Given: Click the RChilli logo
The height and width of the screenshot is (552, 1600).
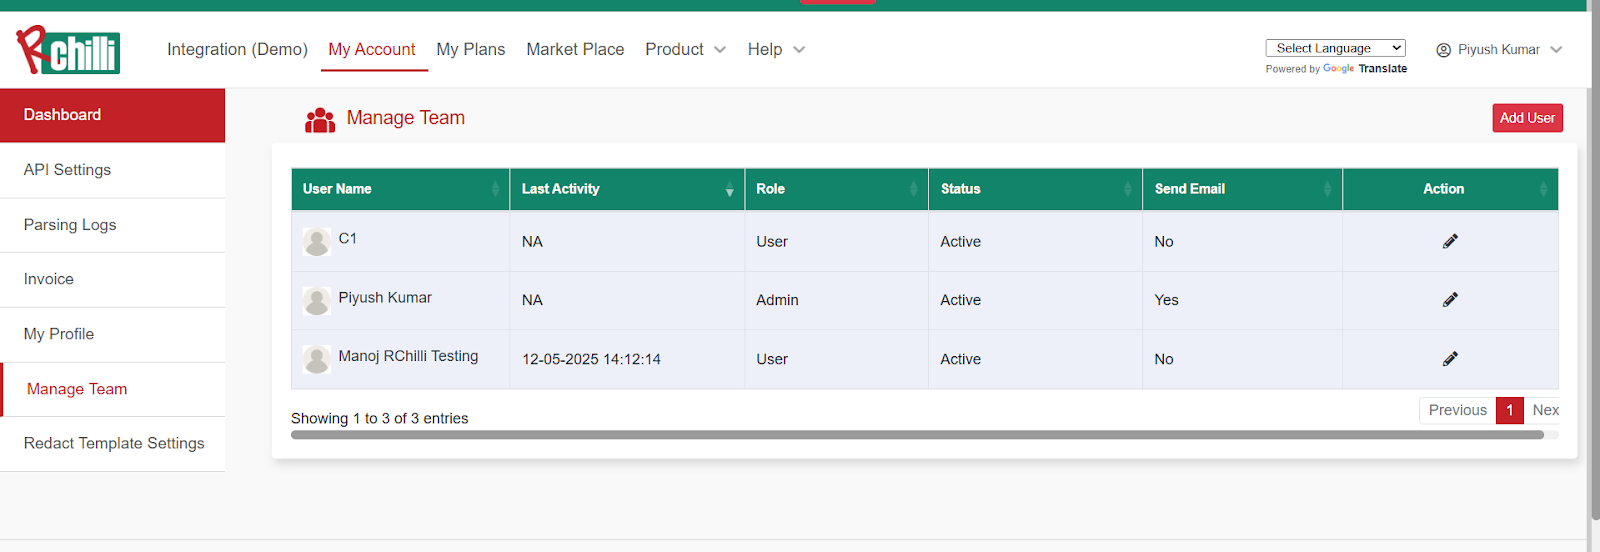Looking at the screenshot, I should pyautogui.click(x=68, y=50).
